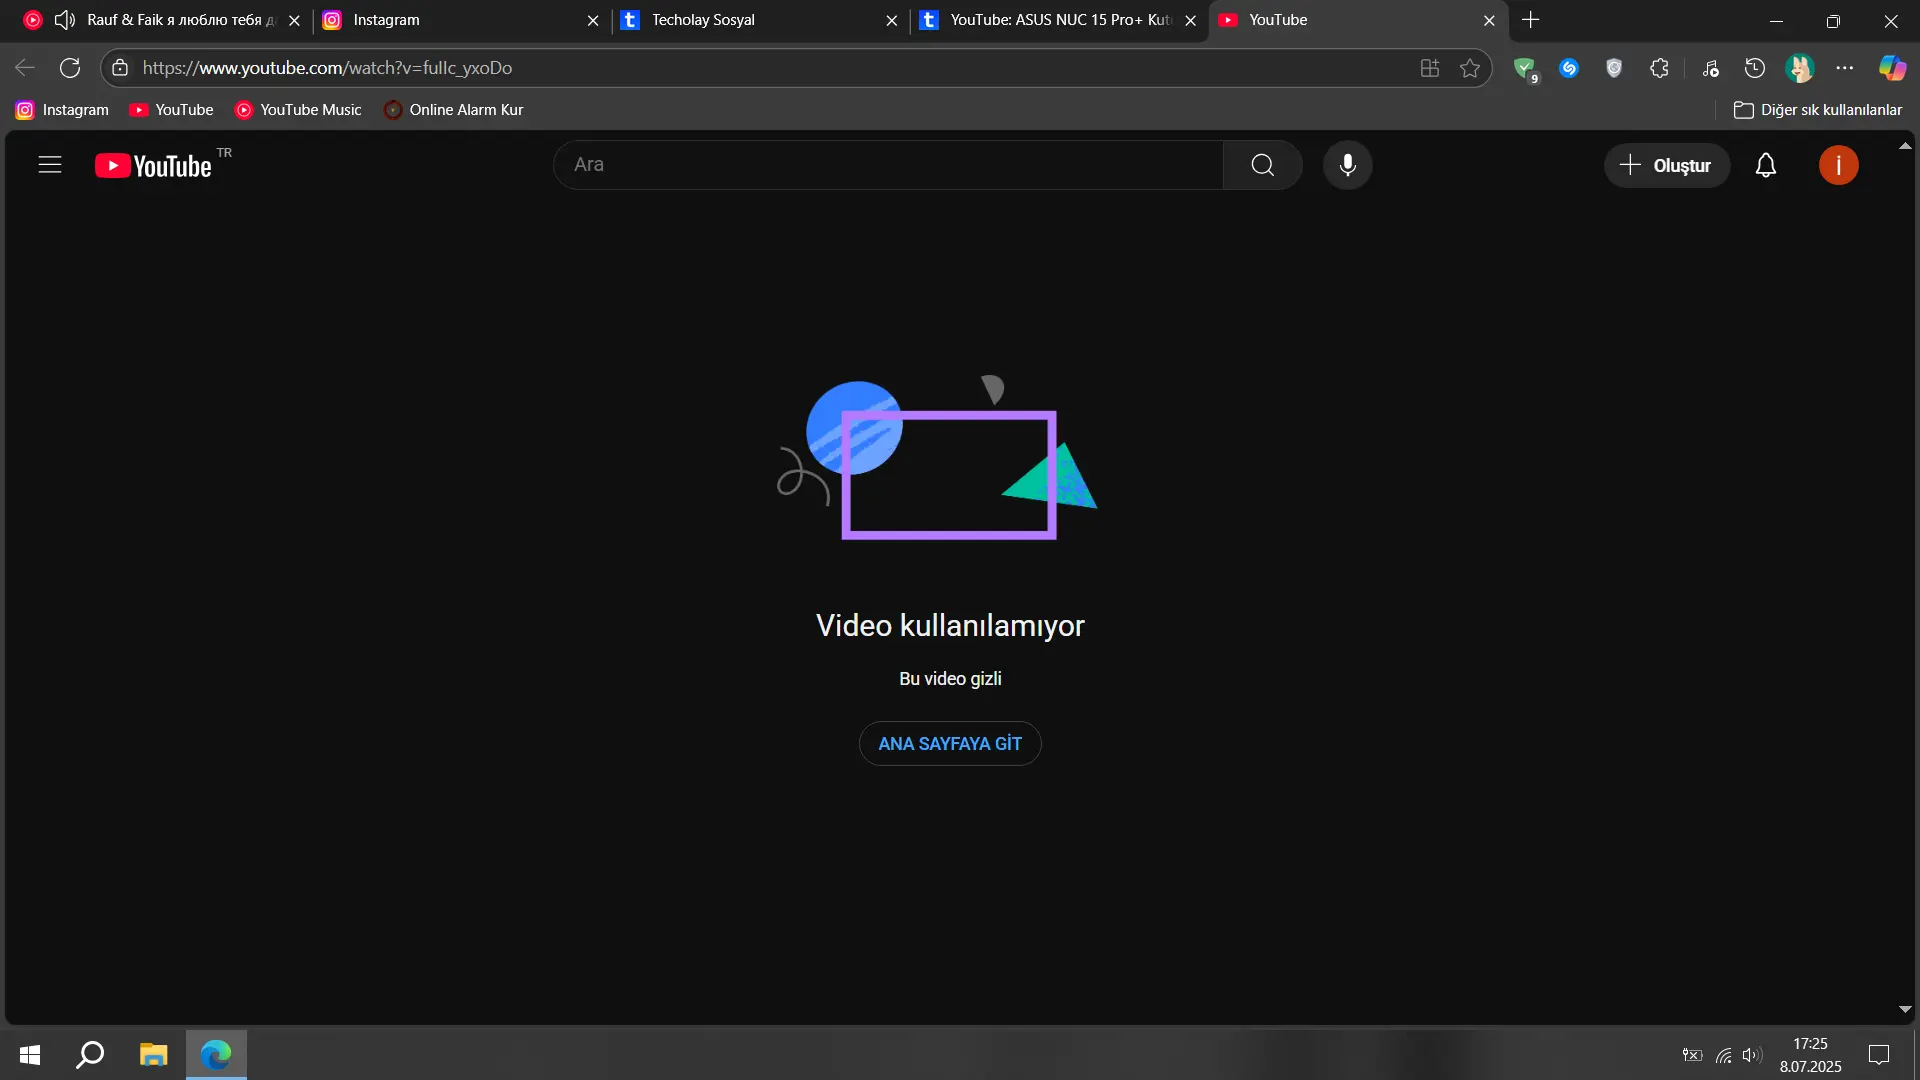1920x1080 pixels.
Task: Open Edge settings and more menu
Action: coord(1845,68)
